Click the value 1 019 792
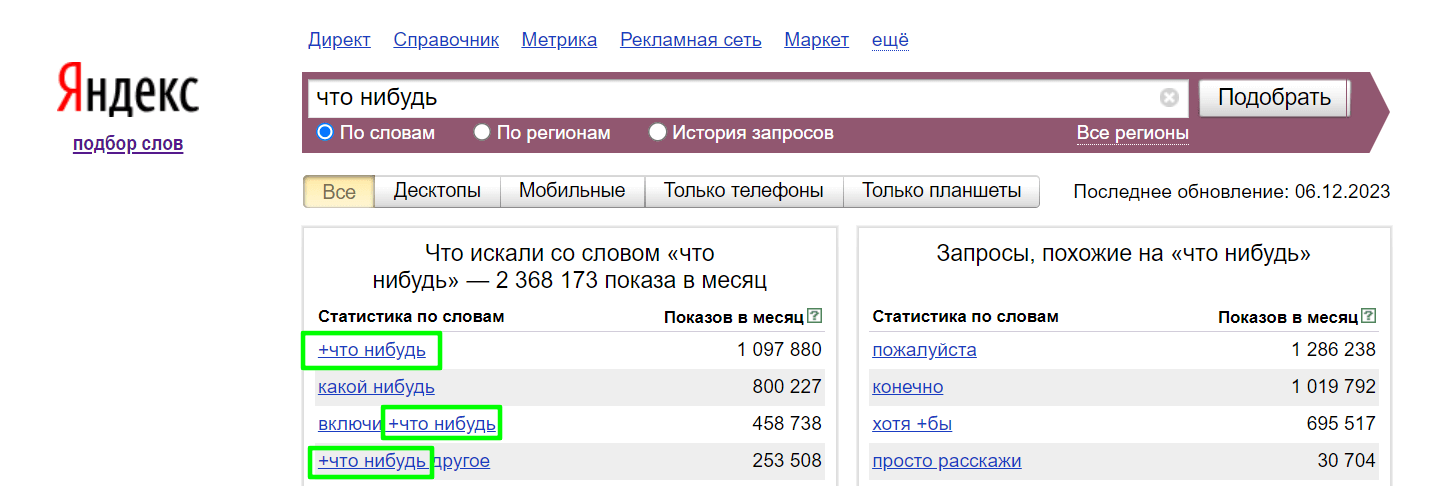 [x=1334, y=387]
